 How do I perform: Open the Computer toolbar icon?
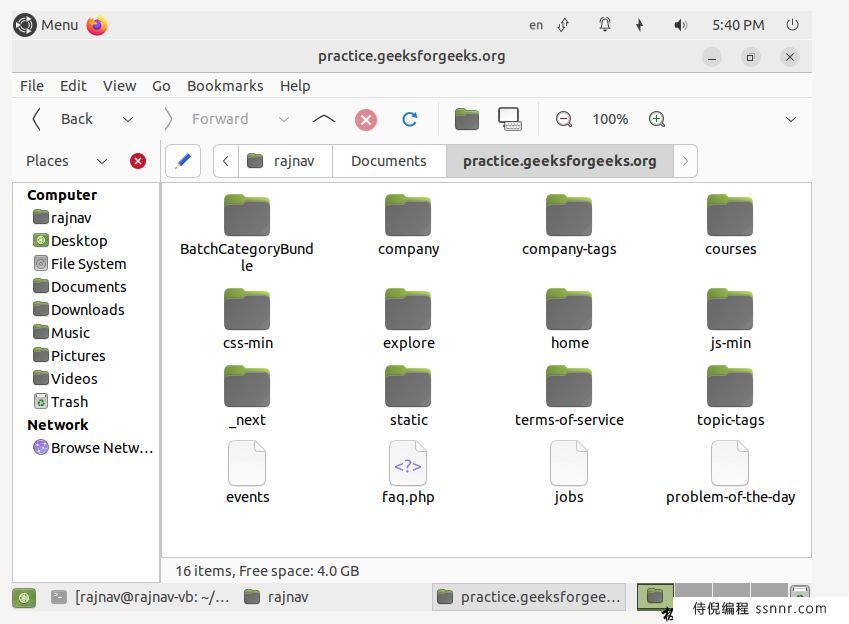(x=510, y=119)
